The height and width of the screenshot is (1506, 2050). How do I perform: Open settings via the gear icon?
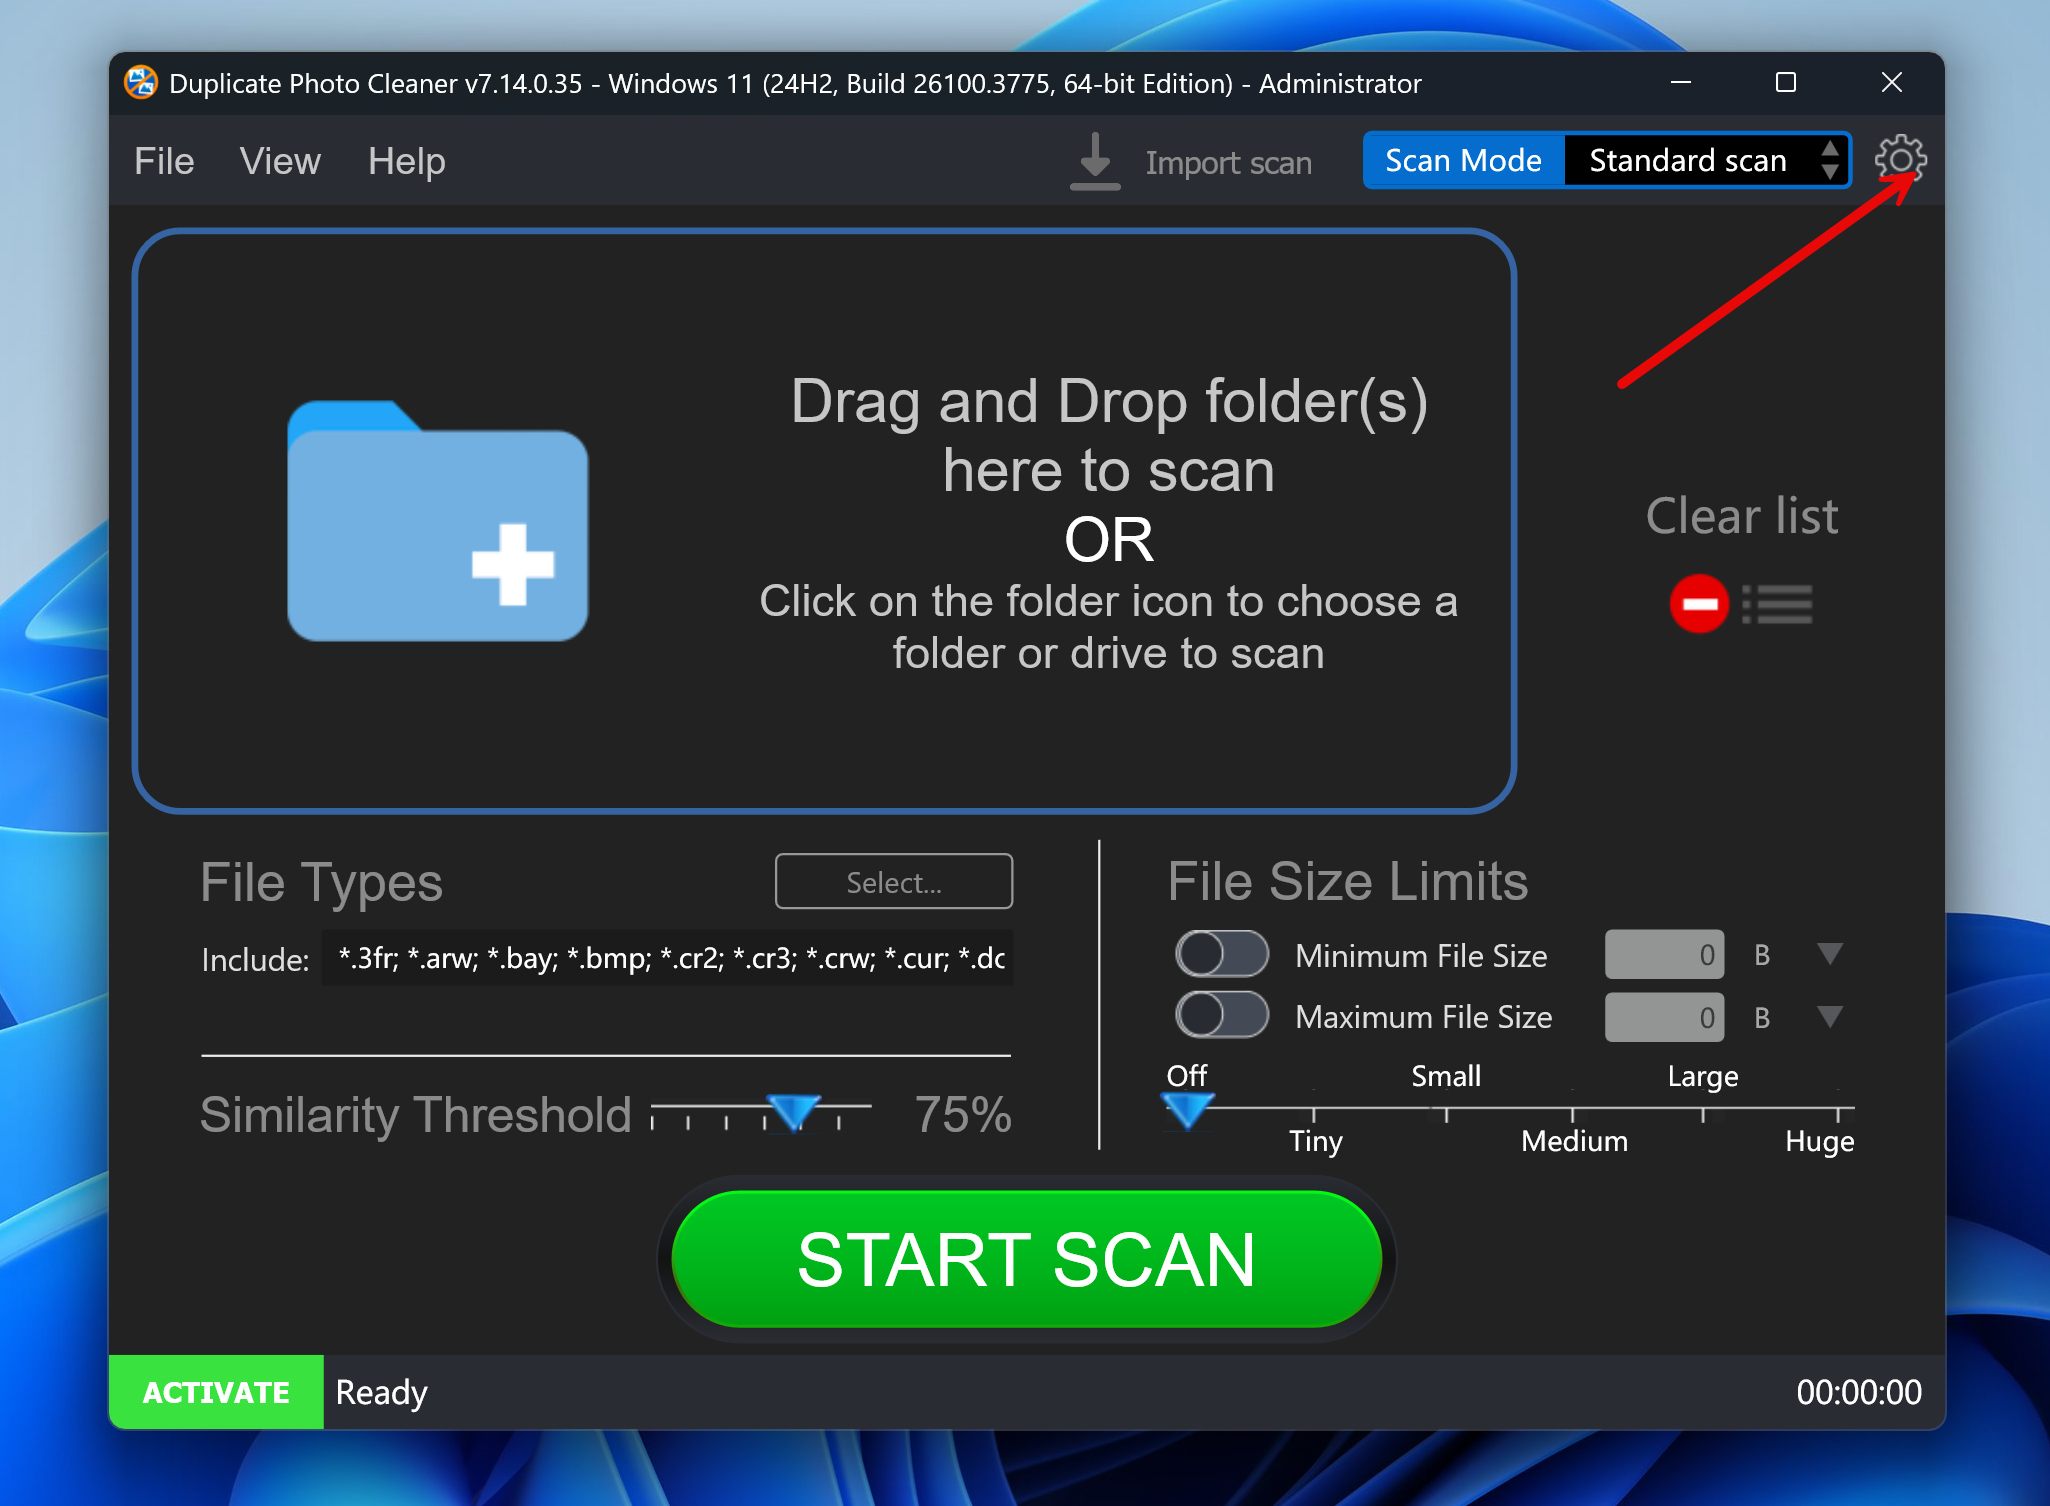(x=1899, y=160)
